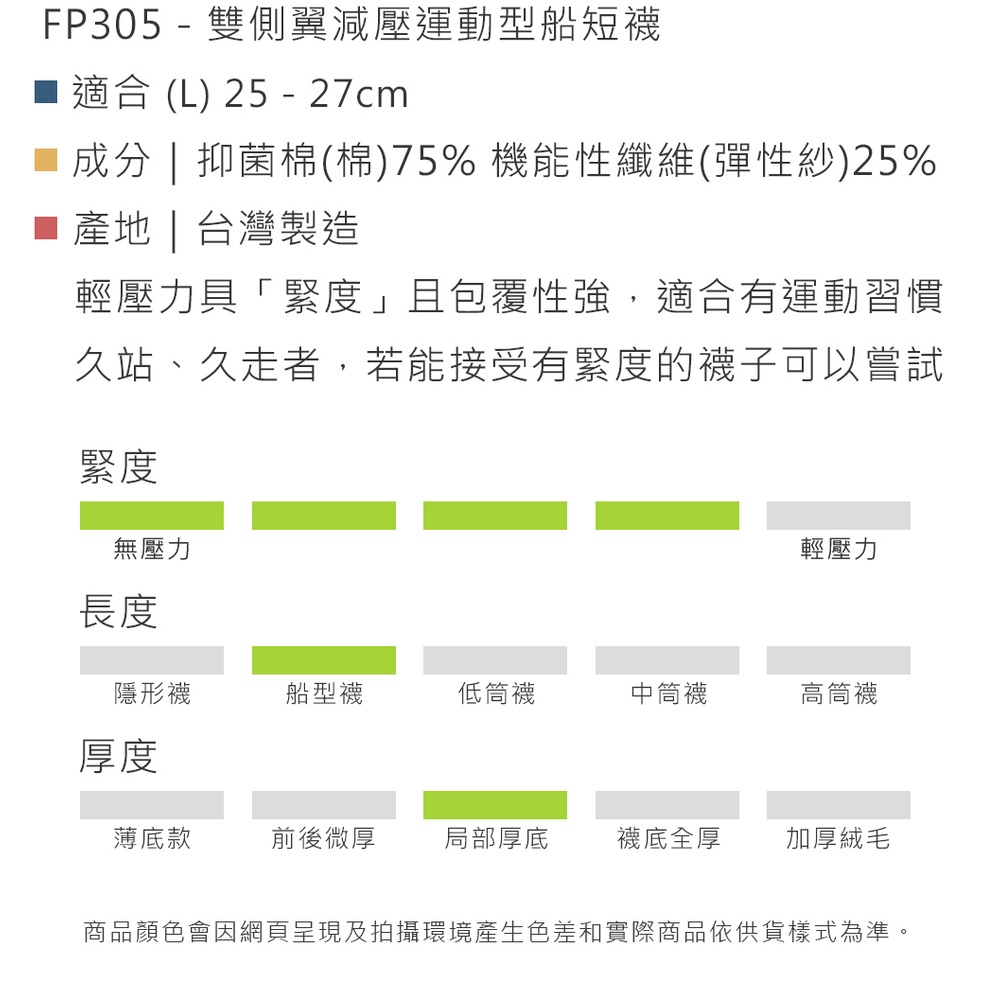The width and height of the screenshot is (1000, 1000).
Task: Click the 厚度 section heading
Action: tap(118, 757)
